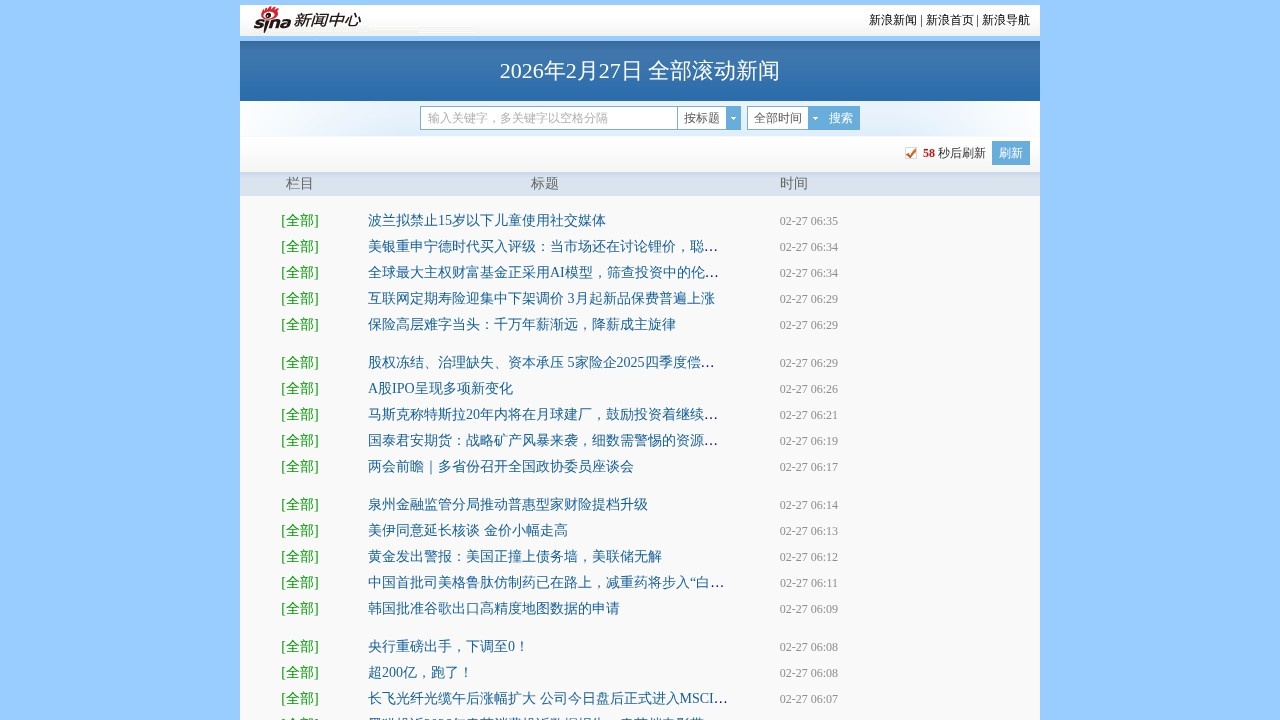
Task: Click the dropdown arrow next to 全部时间
Action: tap(815, 117)
